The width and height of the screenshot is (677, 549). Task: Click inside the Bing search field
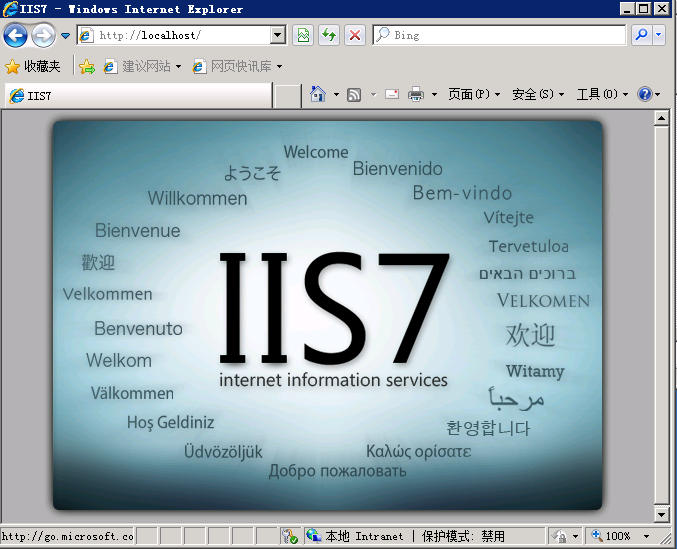pos(500,35)
